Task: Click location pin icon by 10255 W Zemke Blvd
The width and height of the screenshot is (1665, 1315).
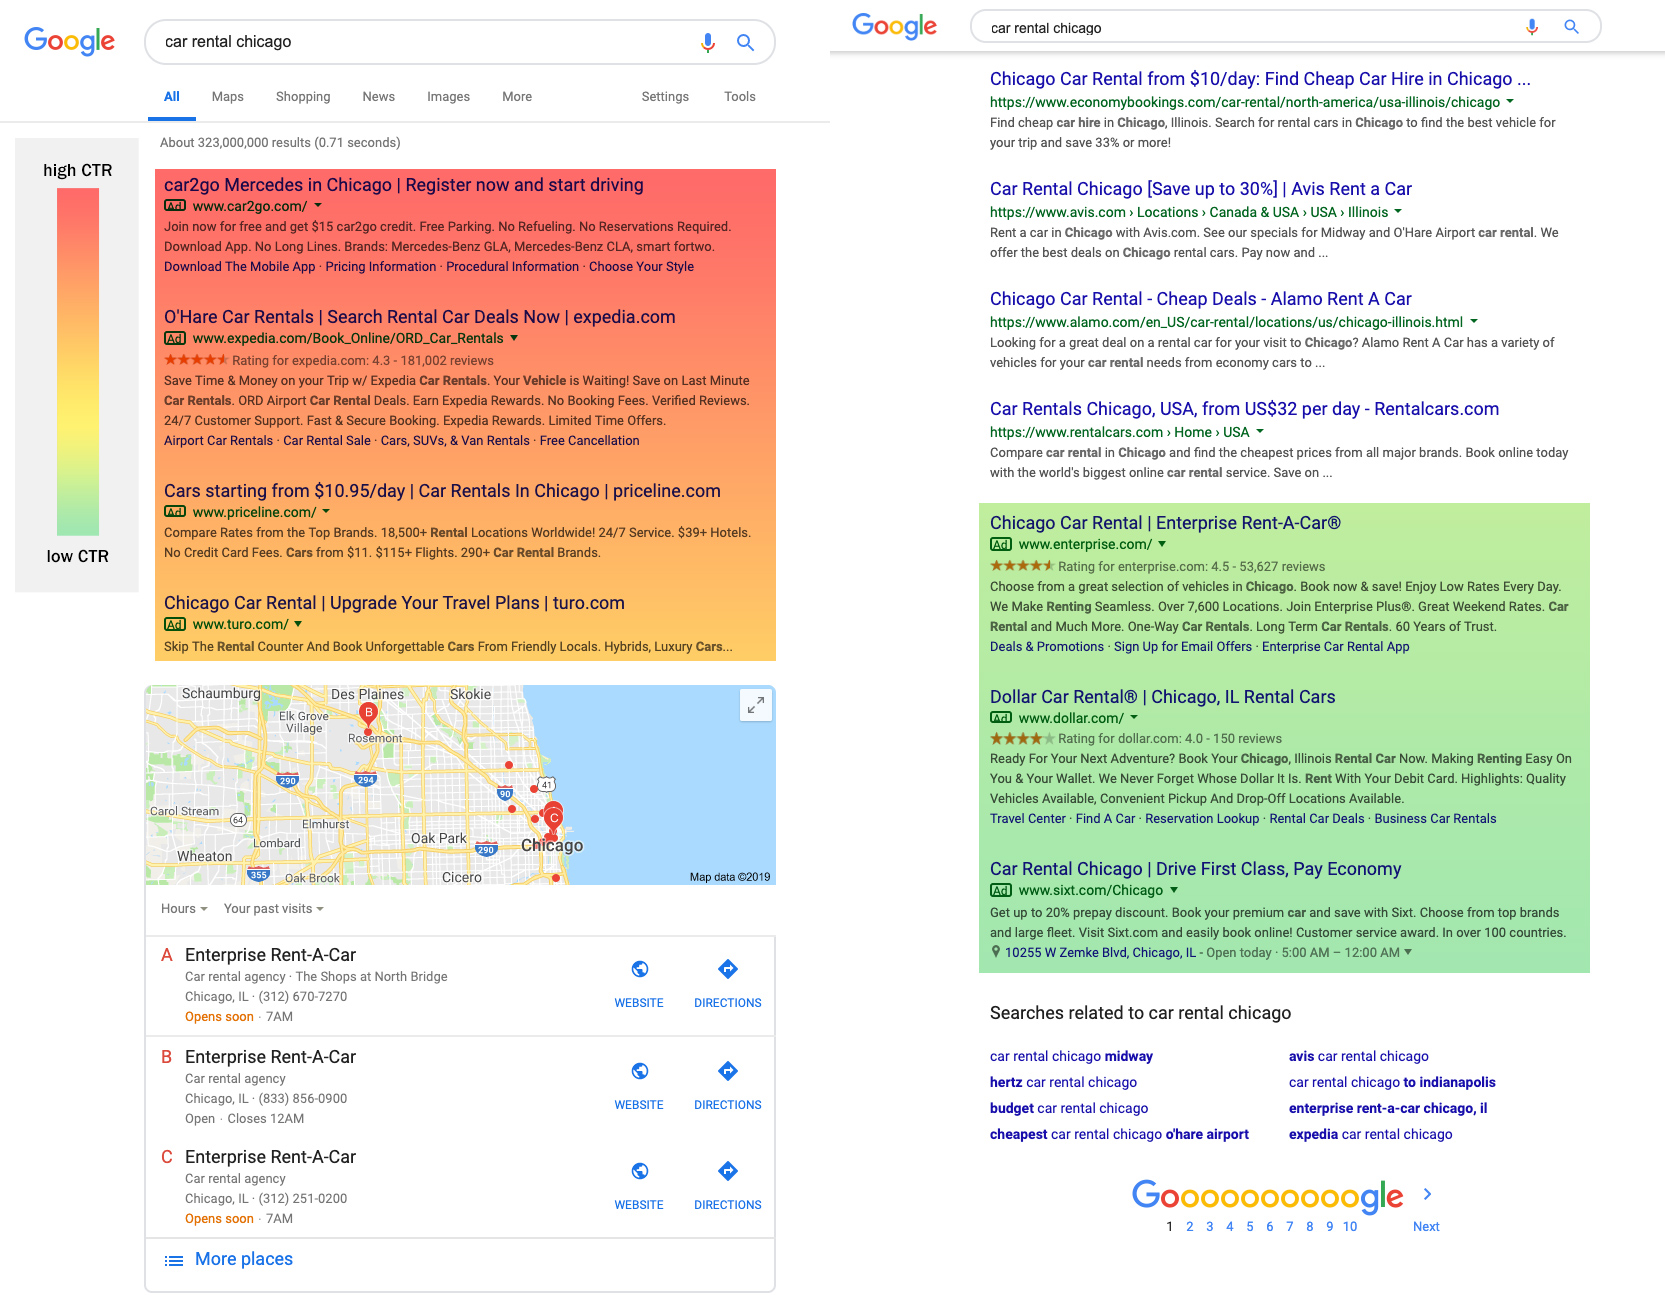Action: [x=996, y=952]
